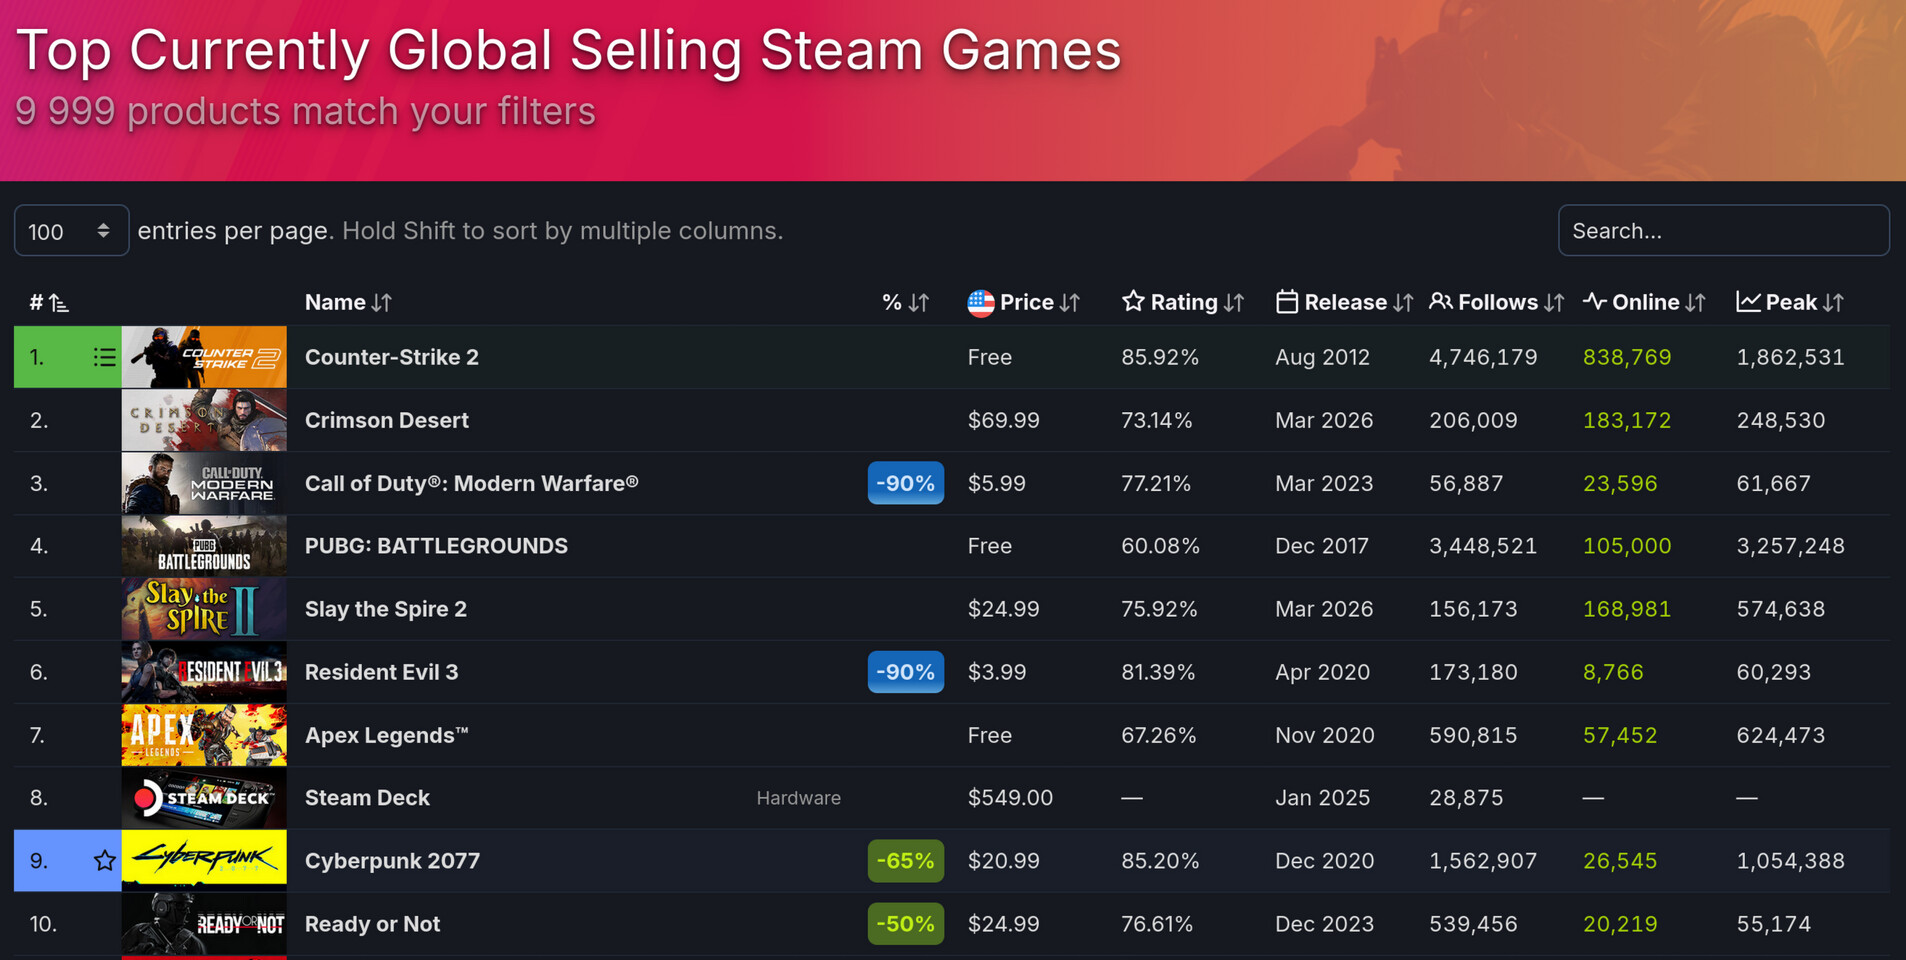Image resolution: width=1906 pixels, height=960 pixels.
Task: Open the Slay the Spire 2 link
Action: 385,609
